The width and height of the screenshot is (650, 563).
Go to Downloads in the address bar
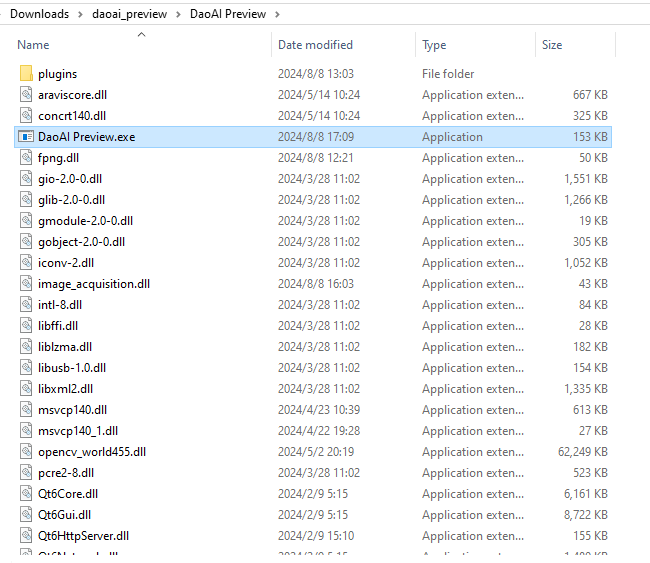point(39,14)
